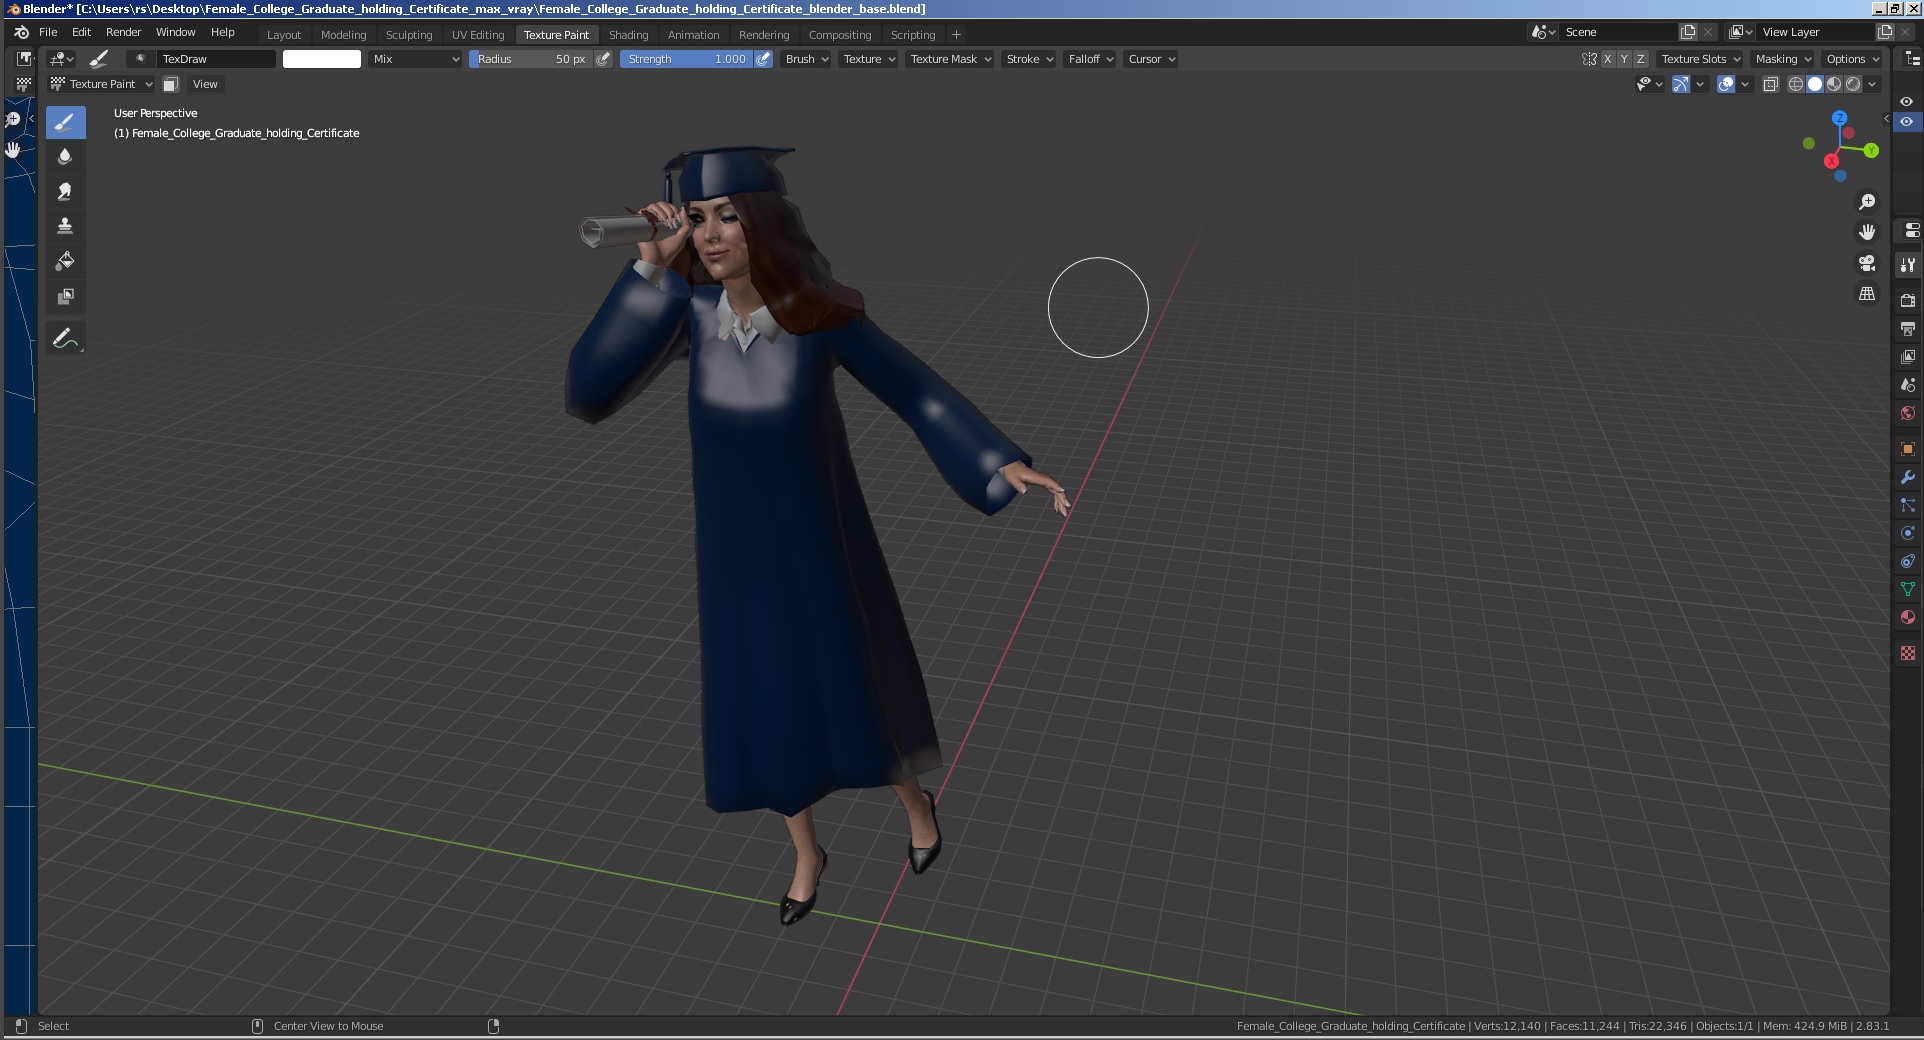Open the Help menu

coord(223,32)
